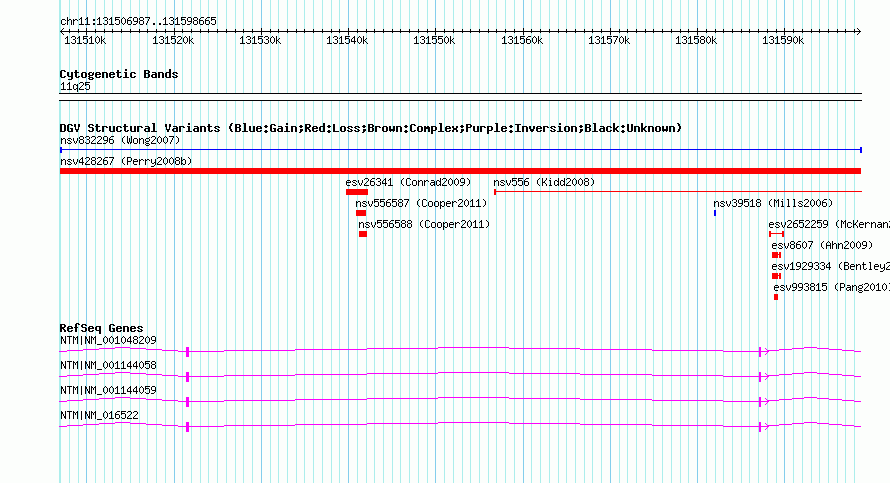Click the 131520k ruler position
The height and width of the screenshot is (483, 890).
(173, 40)
